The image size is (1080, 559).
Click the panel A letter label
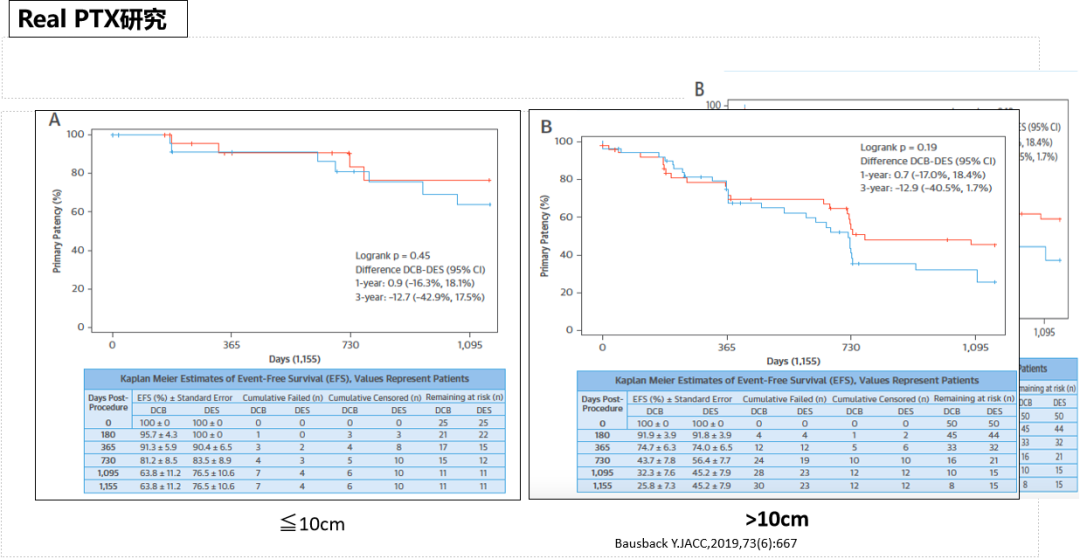click(56, 121)
